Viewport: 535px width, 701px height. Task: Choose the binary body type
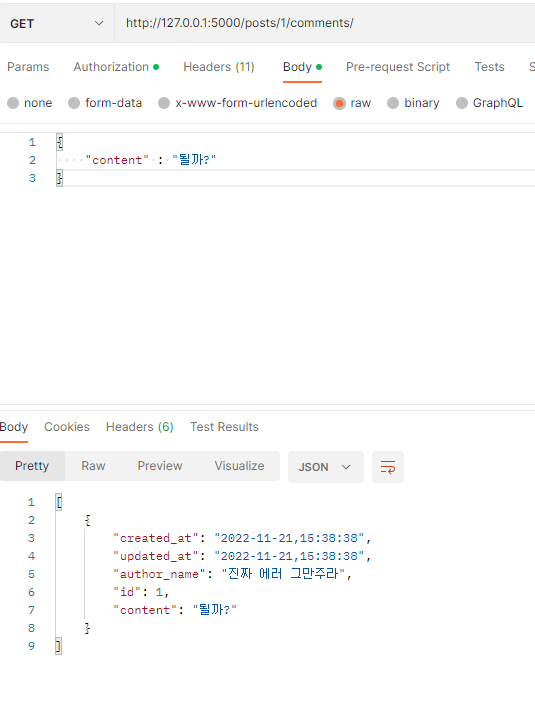click(x=413, y=103)
